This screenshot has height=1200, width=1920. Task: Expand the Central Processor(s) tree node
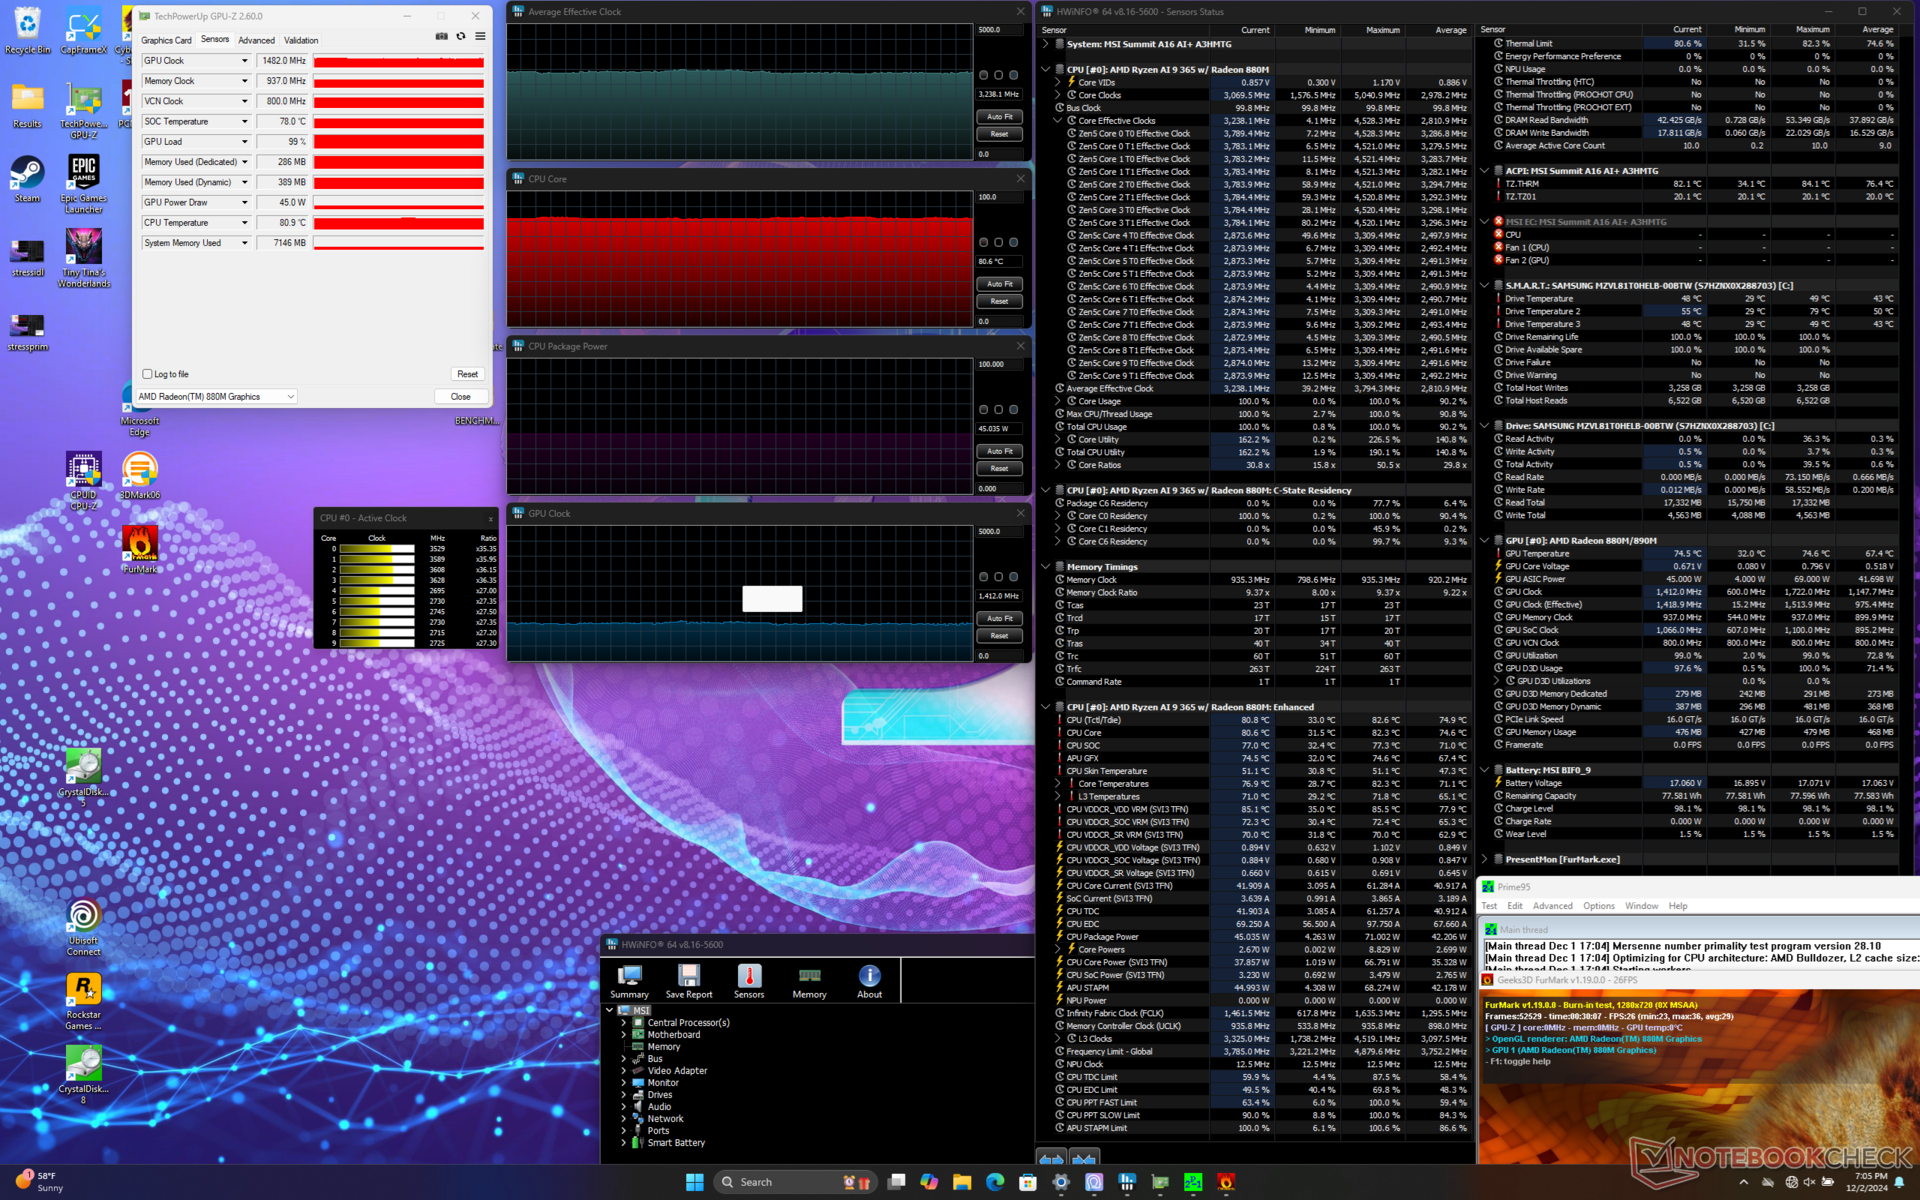(x=624, y=1023)
